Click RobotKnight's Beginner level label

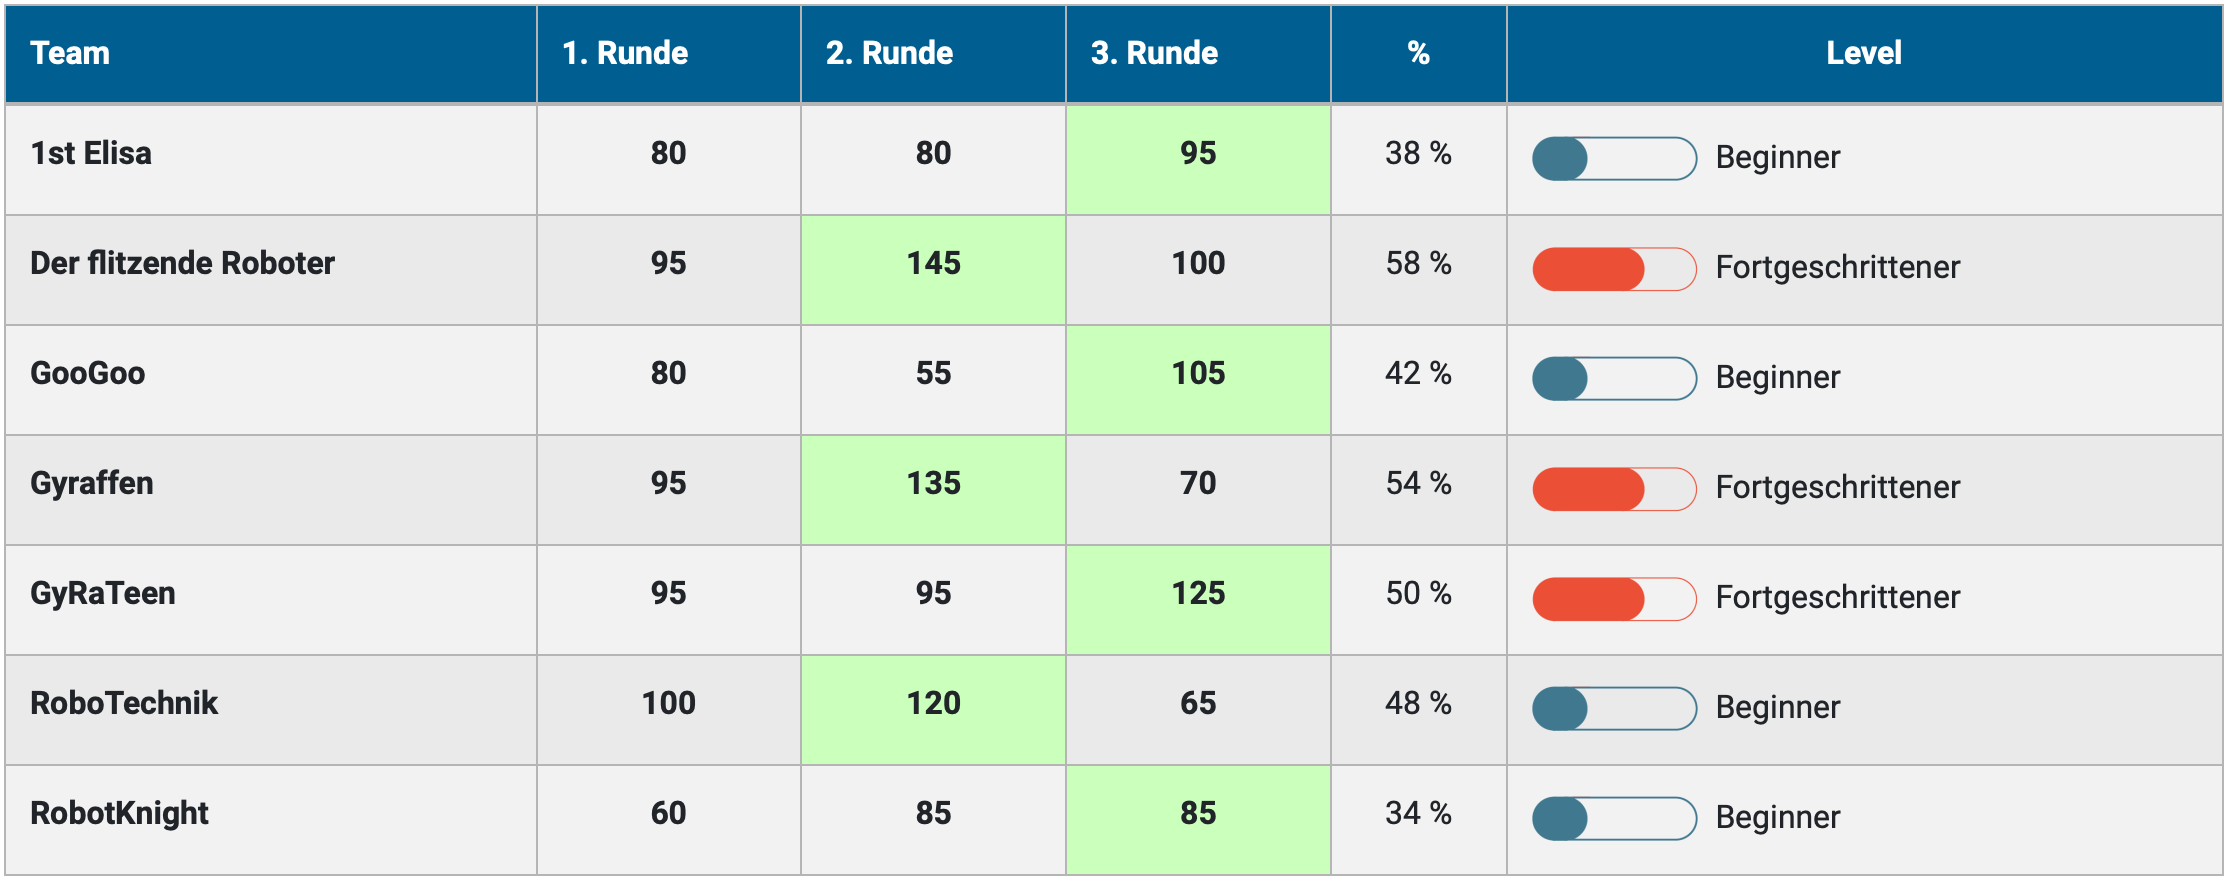[x=1777, y=817]
